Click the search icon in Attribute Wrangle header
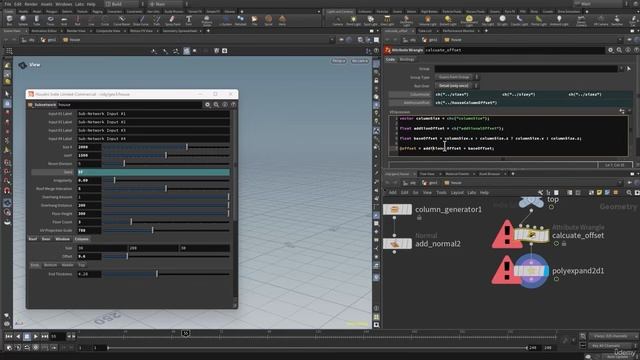Image resolution: width=640 pixels, height=360 pixels. pyautogui.click(x=619, y=50)
